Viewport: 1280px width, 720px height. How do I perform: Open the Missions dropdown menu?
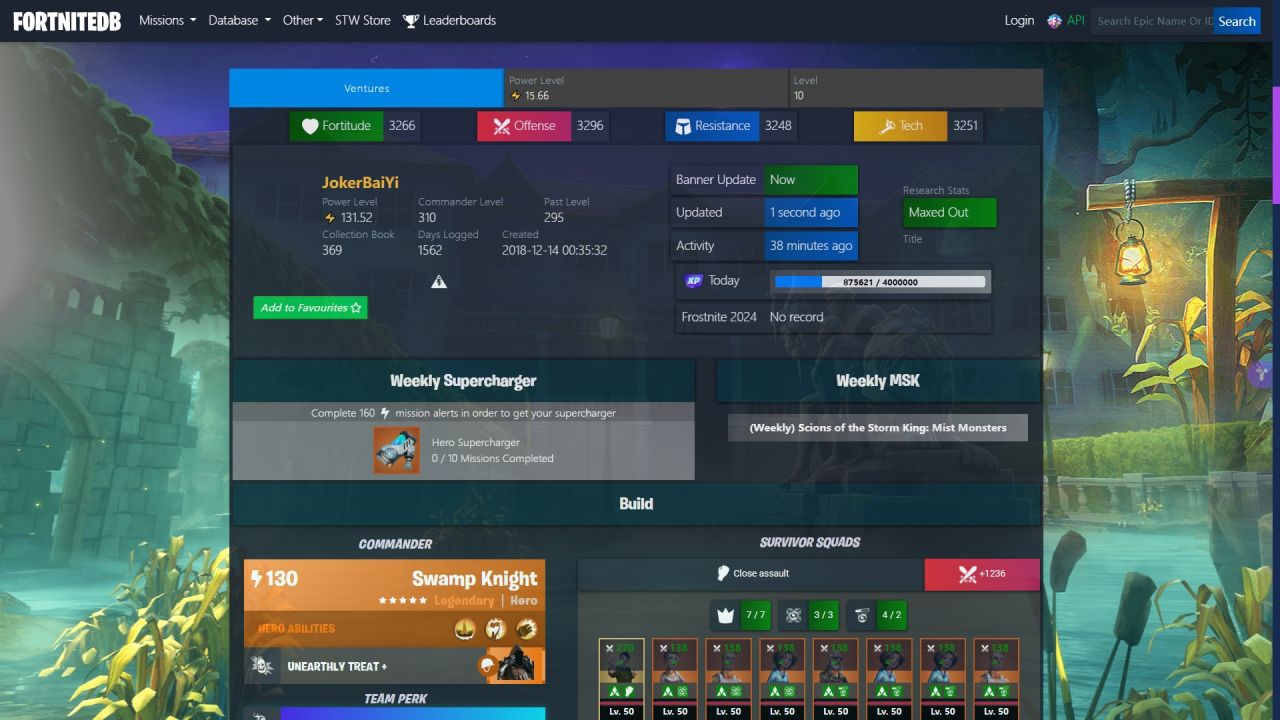[167, 20]
